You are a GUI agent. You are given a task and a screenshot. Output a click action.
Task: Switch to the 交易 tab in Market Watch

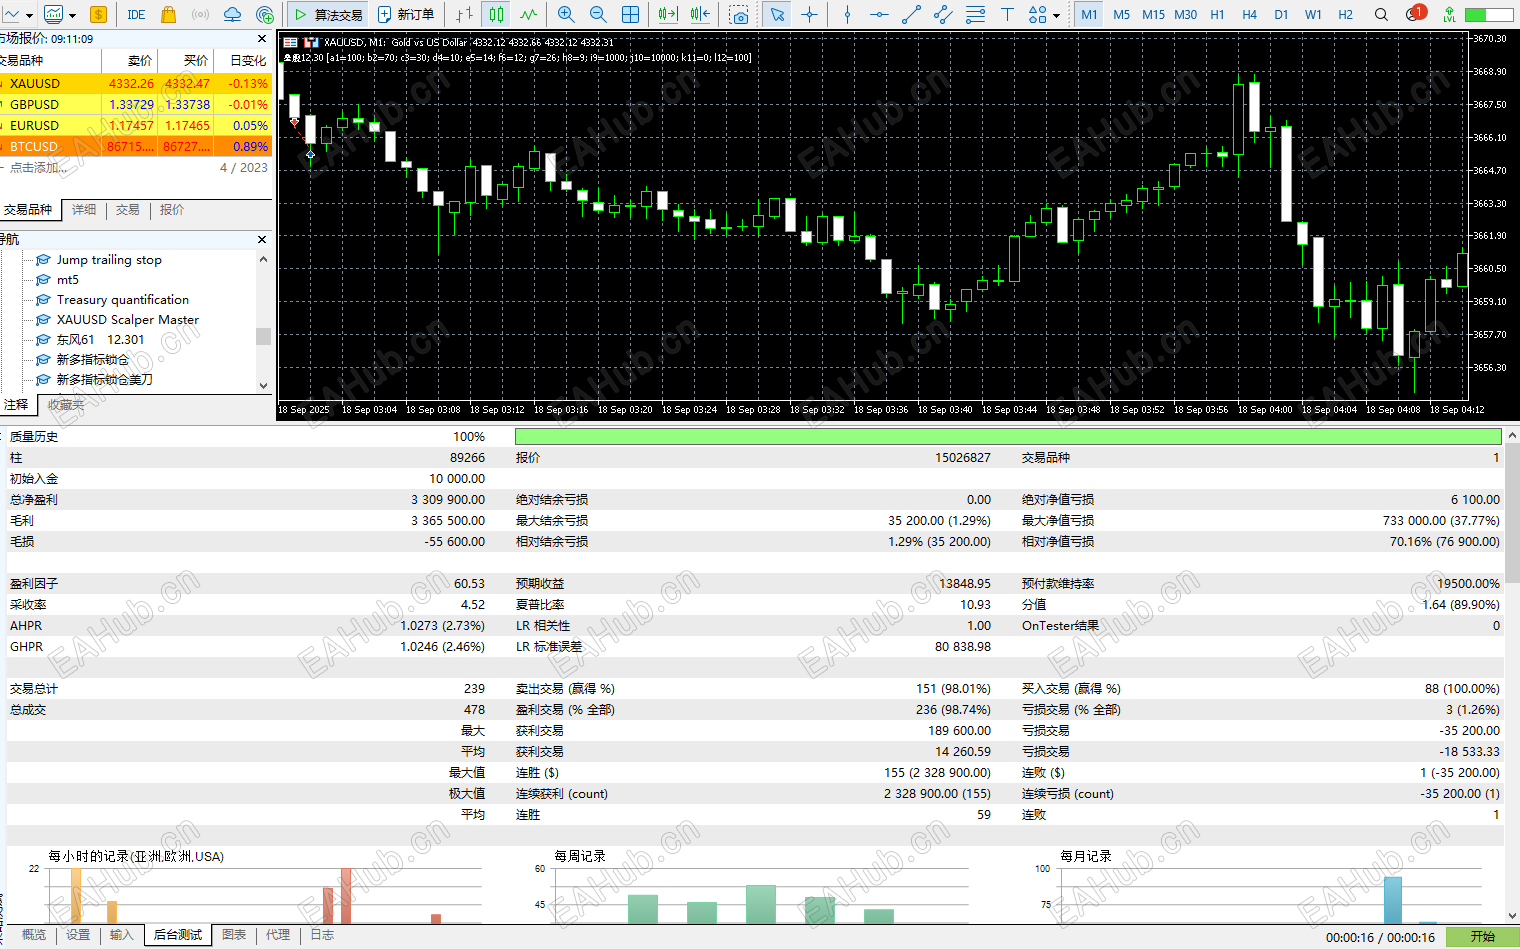(127, 210)
